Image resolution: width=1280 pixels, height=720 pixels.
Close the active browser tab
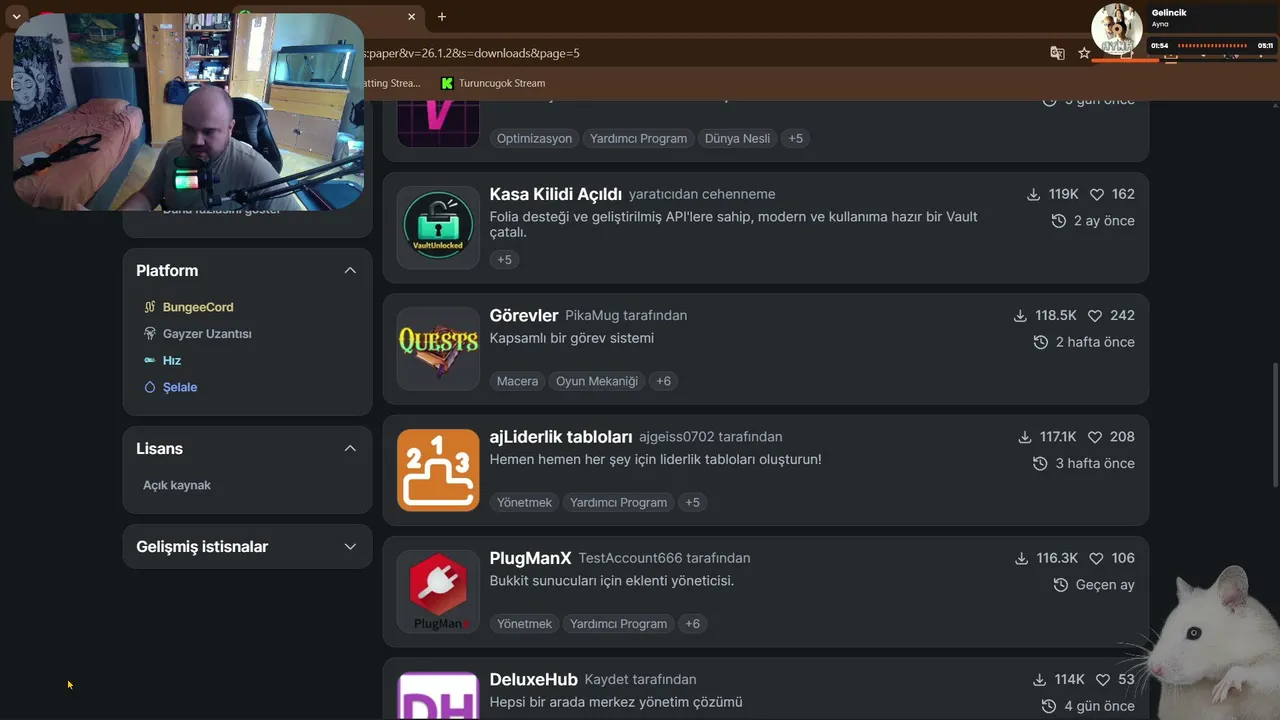coord(411,16)
